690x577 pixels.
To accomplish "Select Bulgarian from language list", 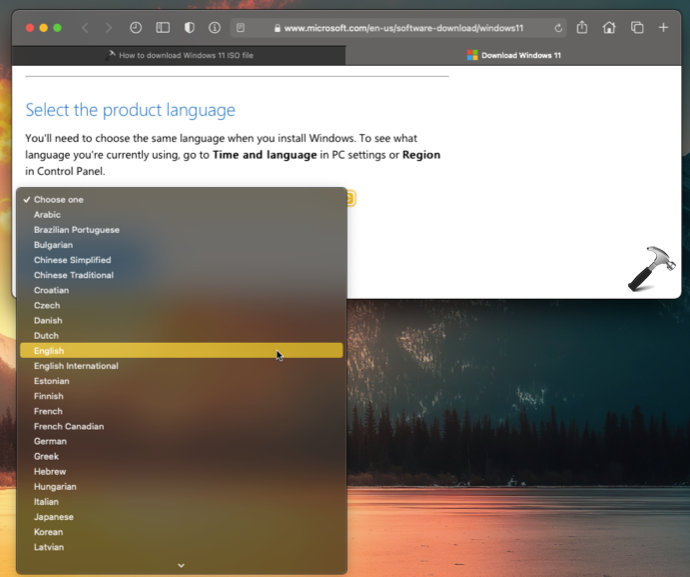I will click(181, 245).
